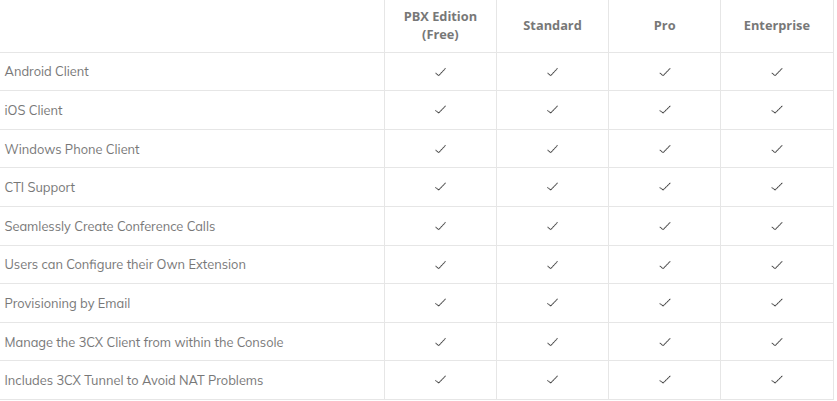The image size is (837, 401).
Task: Select the Pro column header
Action: (664, 26)
